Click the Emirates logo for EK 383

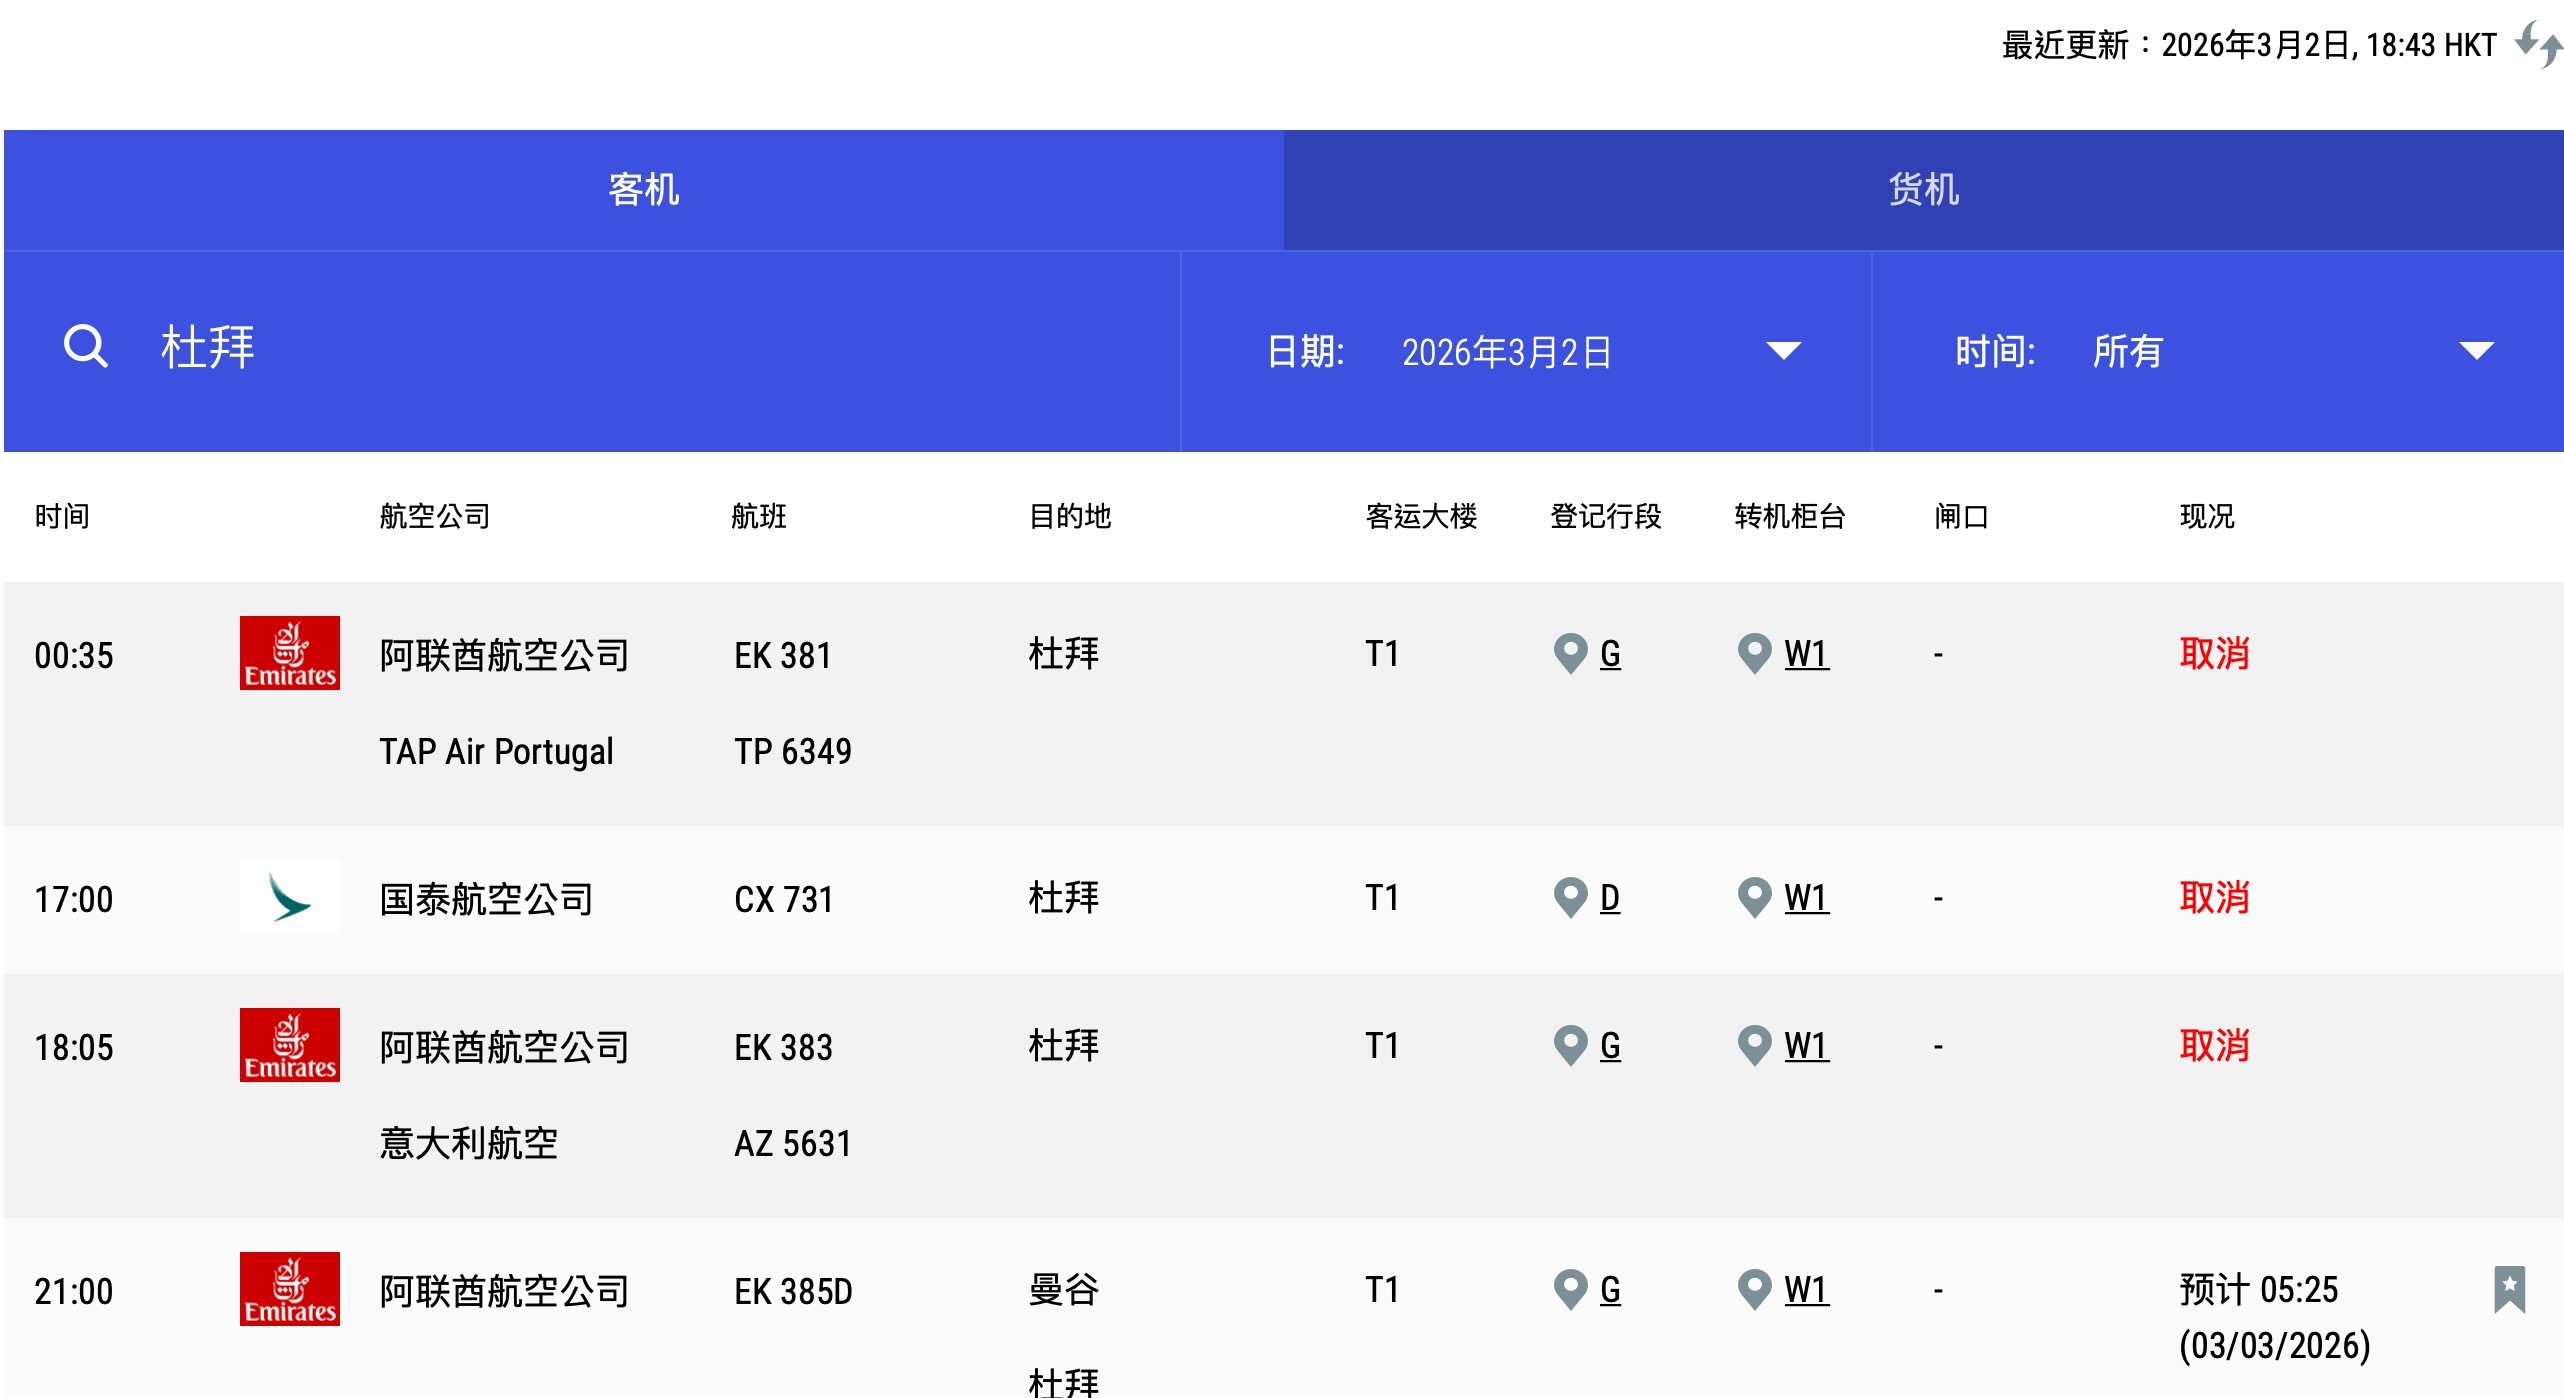[289, 1045]
